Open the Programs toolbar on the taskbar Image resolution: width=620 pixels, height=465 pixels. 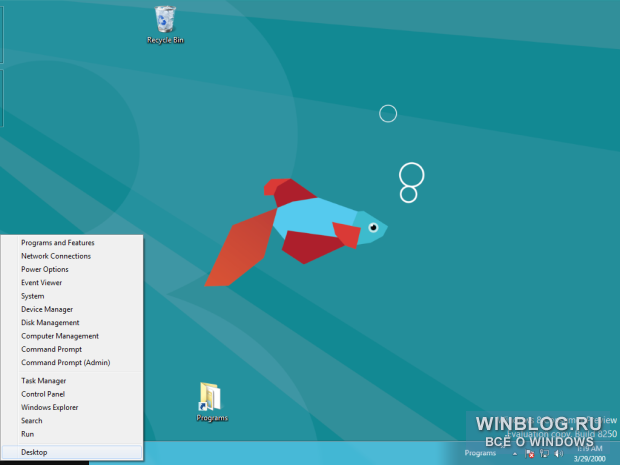pyautogui.click(x=480, y=453)
